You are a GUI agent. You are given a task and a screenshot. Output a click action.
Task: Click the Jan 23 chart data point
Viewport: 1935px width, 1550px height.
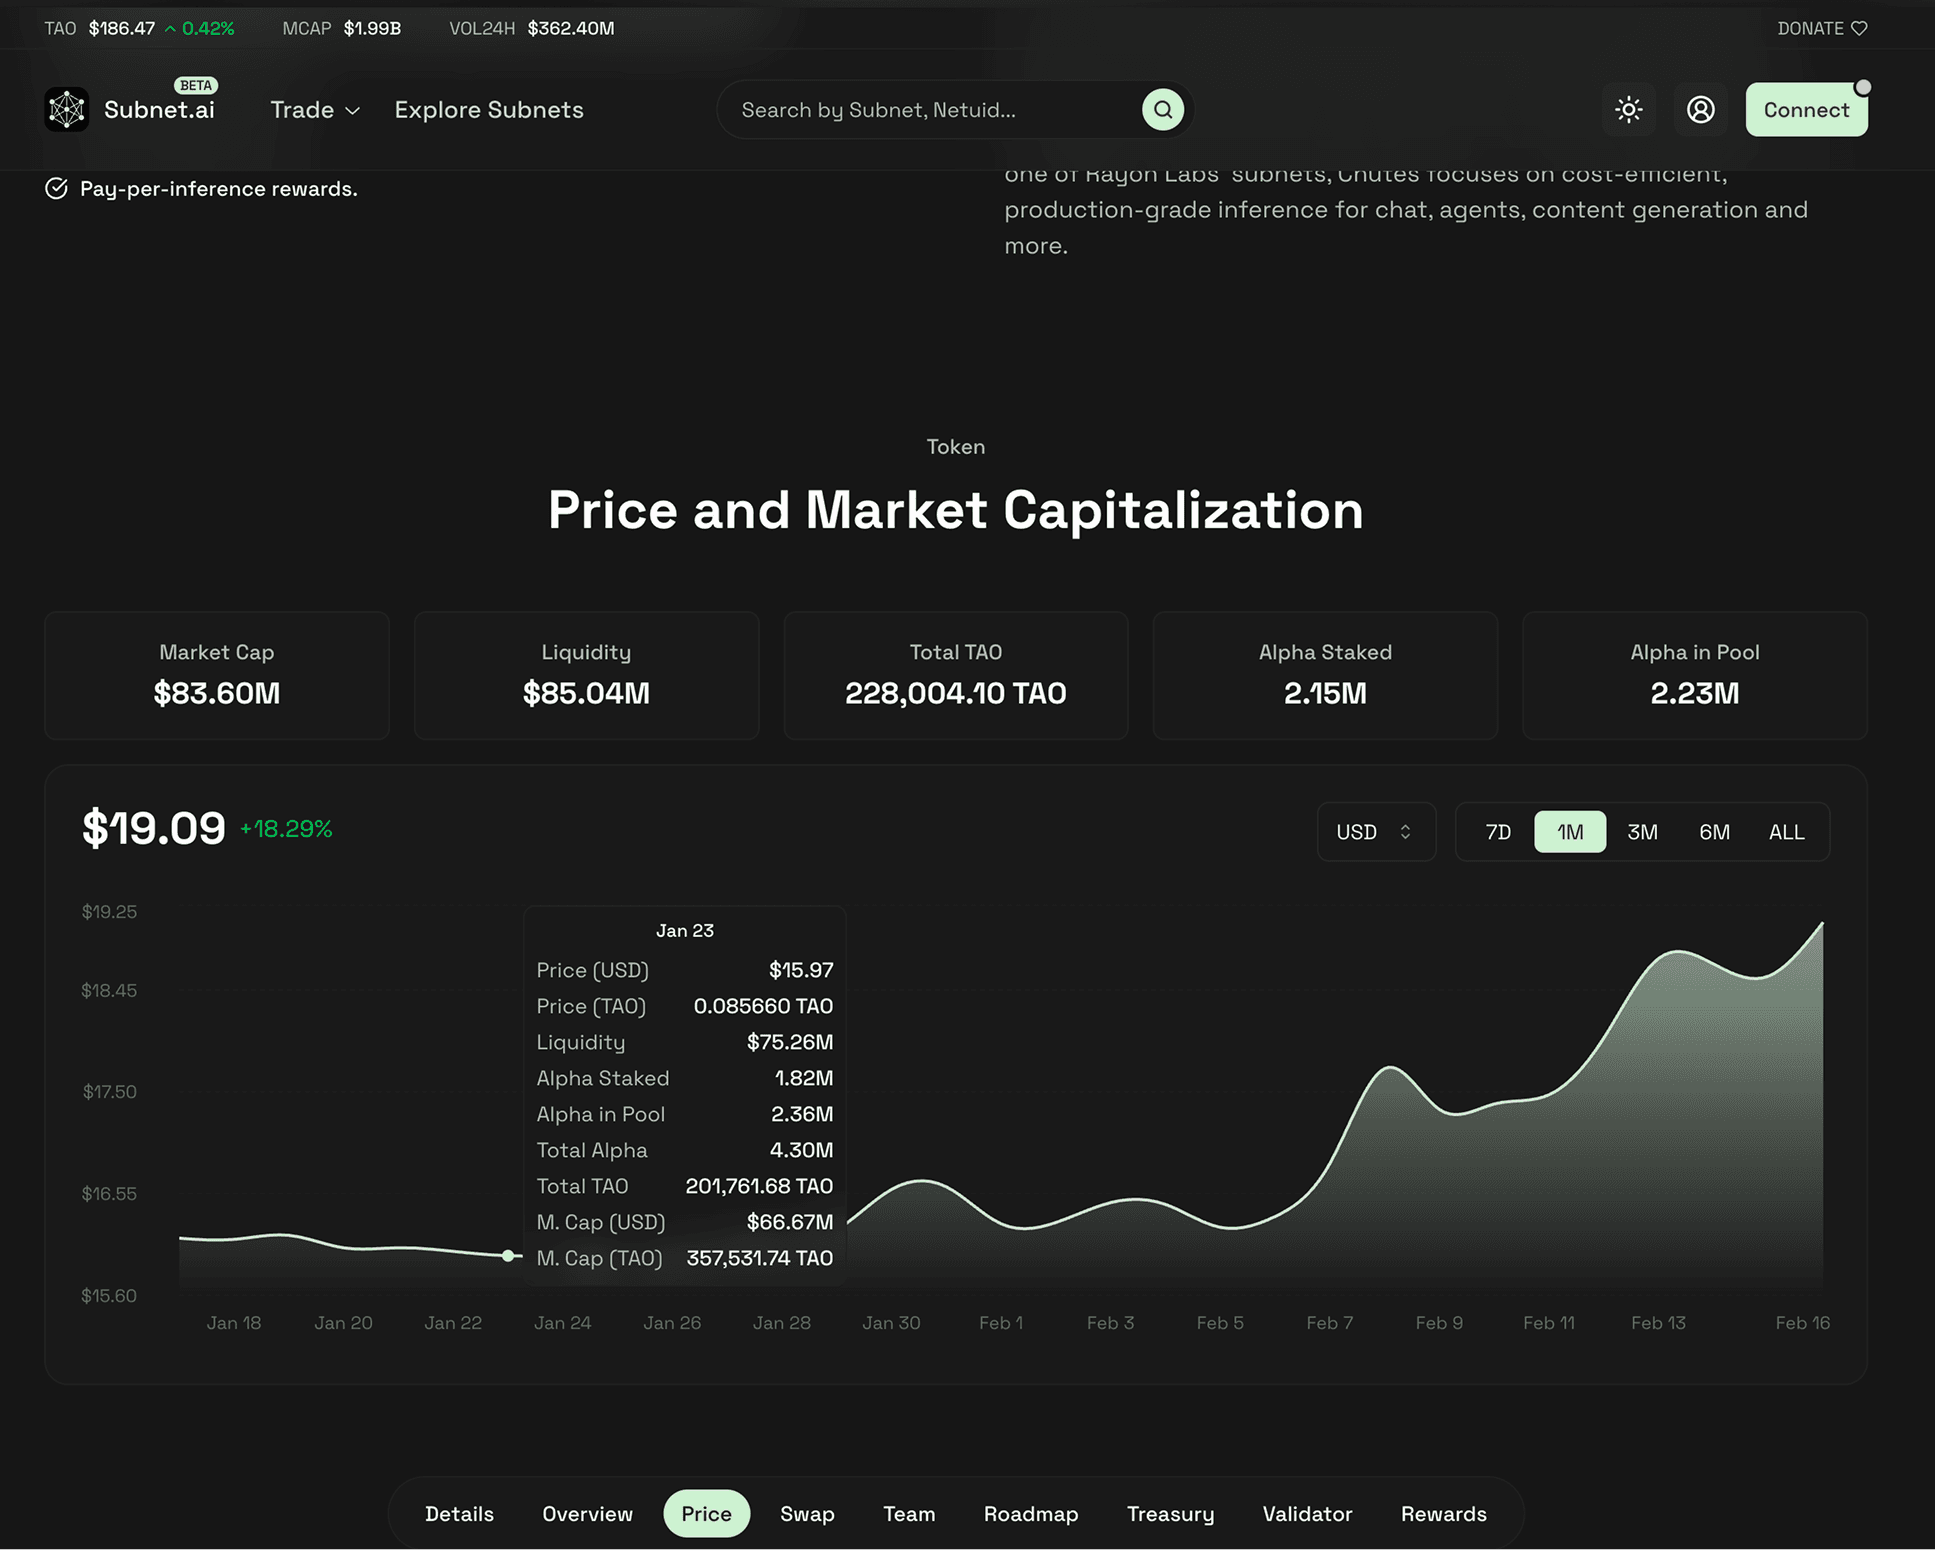508,1255
